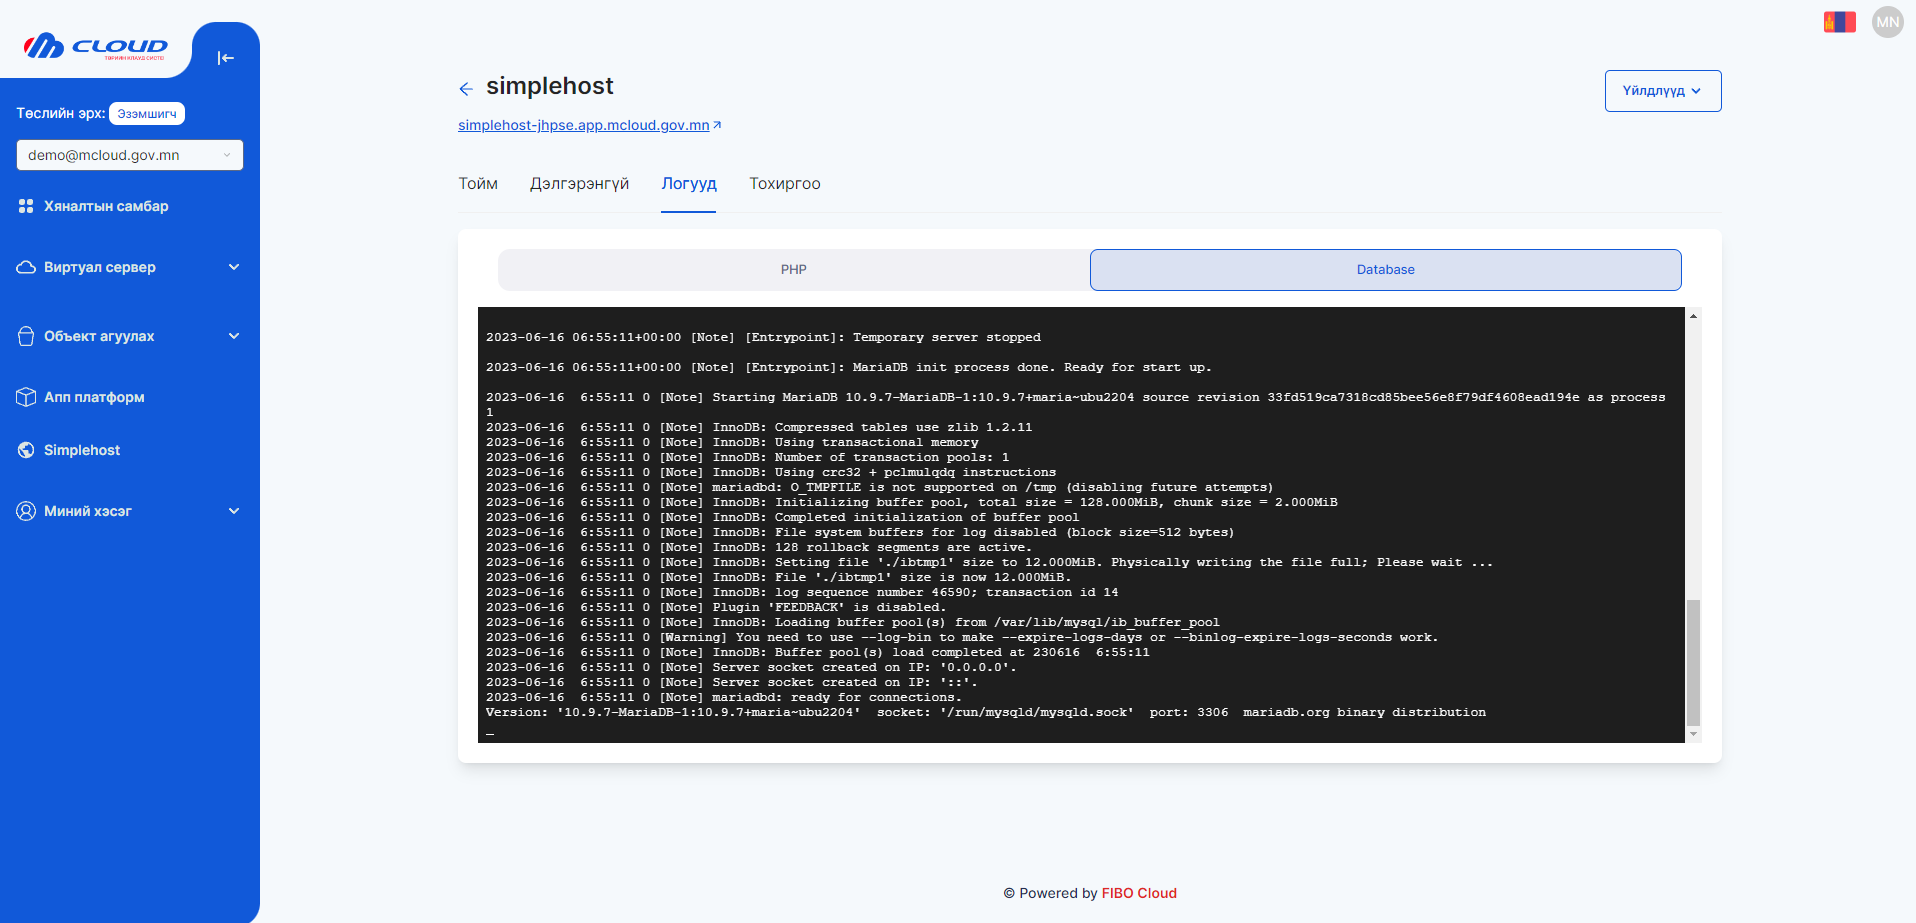Switch log view to PHP
Image resolution: width=1916 pixels, height=923 pixels.
(x=794, y=269)
